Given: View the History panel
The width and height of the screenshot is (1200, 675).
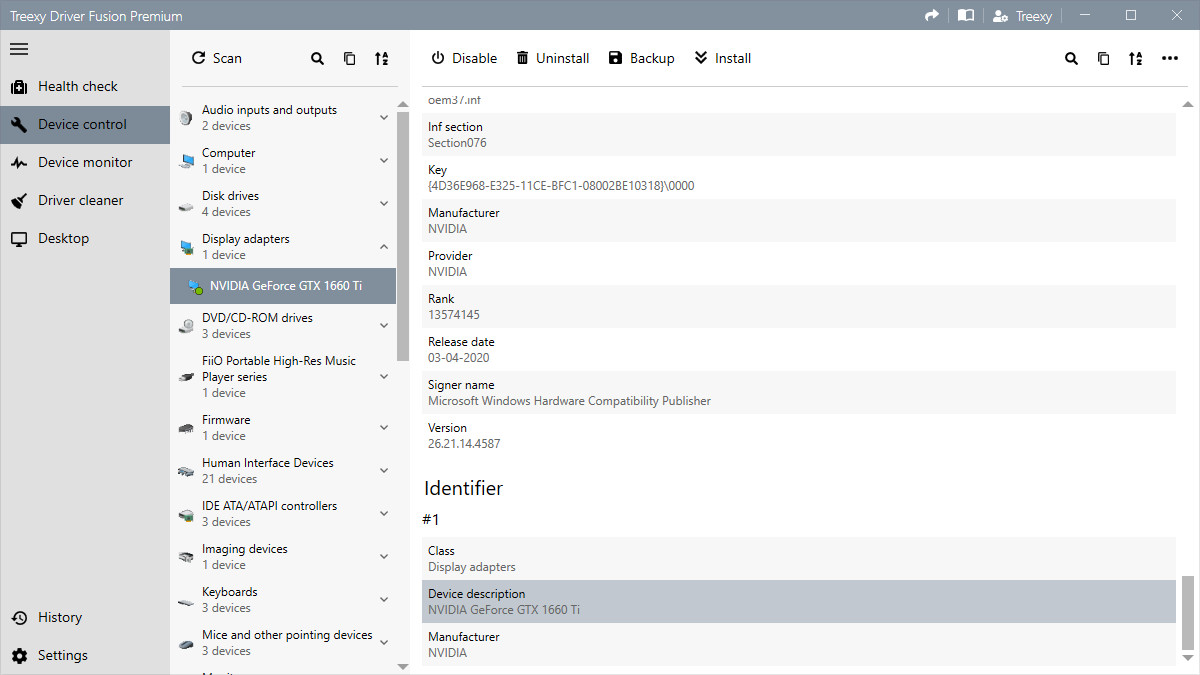Looking at the screenshot, I should 59,617.
